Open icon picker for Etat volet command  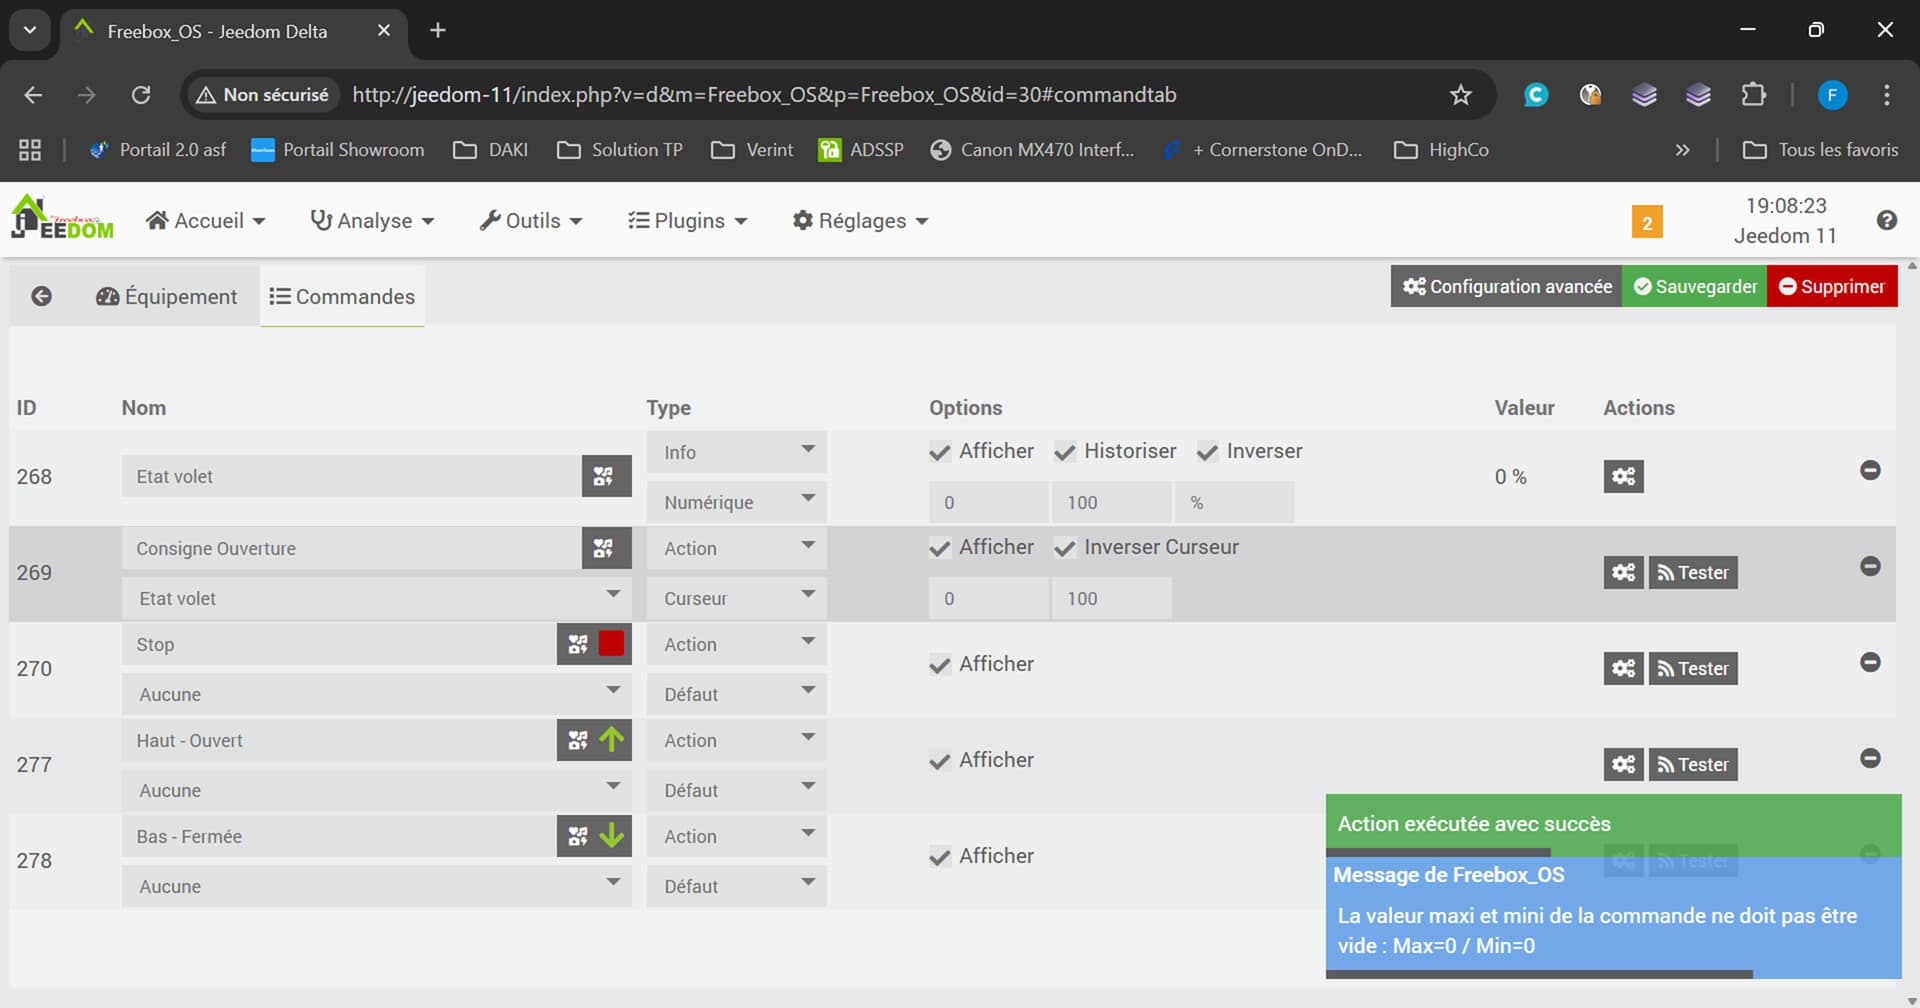pos(605,477)
